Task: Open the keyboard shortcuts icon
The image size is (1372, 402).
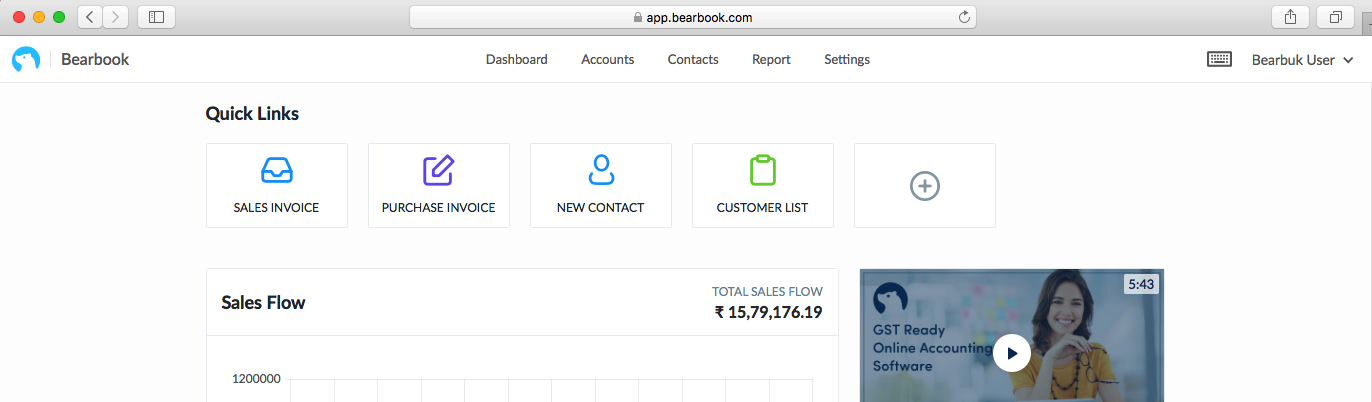Action: (1219, 60)
